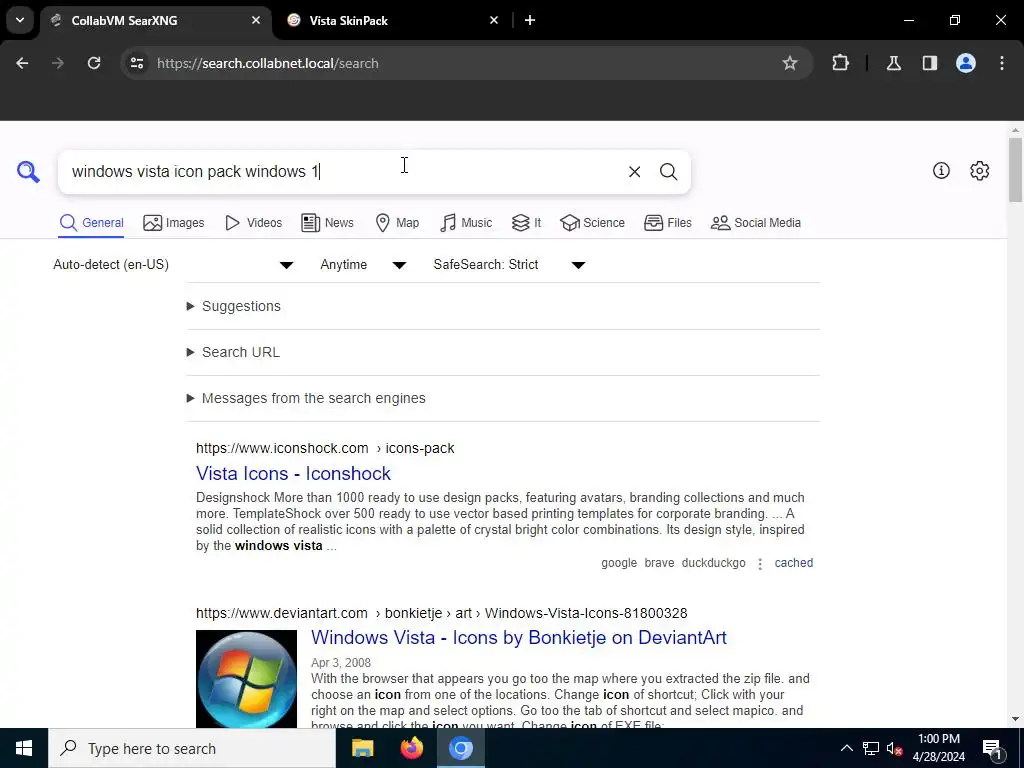The width and height of the screenshot is (1024, 768).
Task: Click the browser forward arrow
Action: pyautogui.click(x=58, y=63)
